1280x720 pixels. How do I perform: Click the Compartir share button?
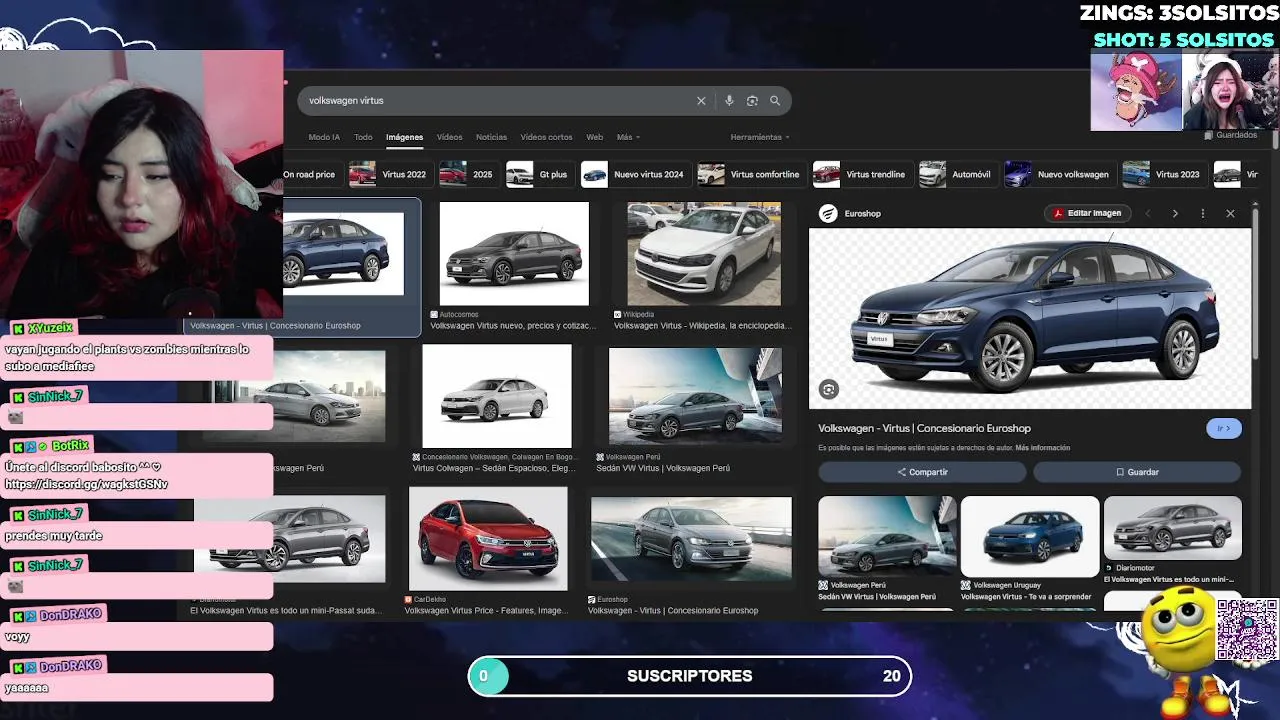click(922, 472)
